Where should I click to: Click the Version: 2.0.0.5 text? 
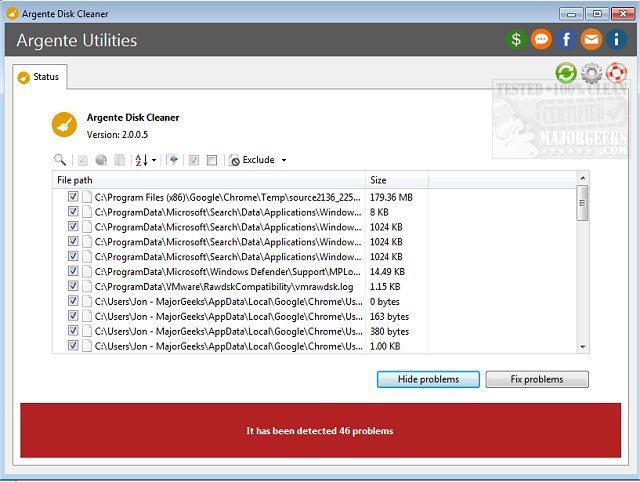tap(117, 135)
